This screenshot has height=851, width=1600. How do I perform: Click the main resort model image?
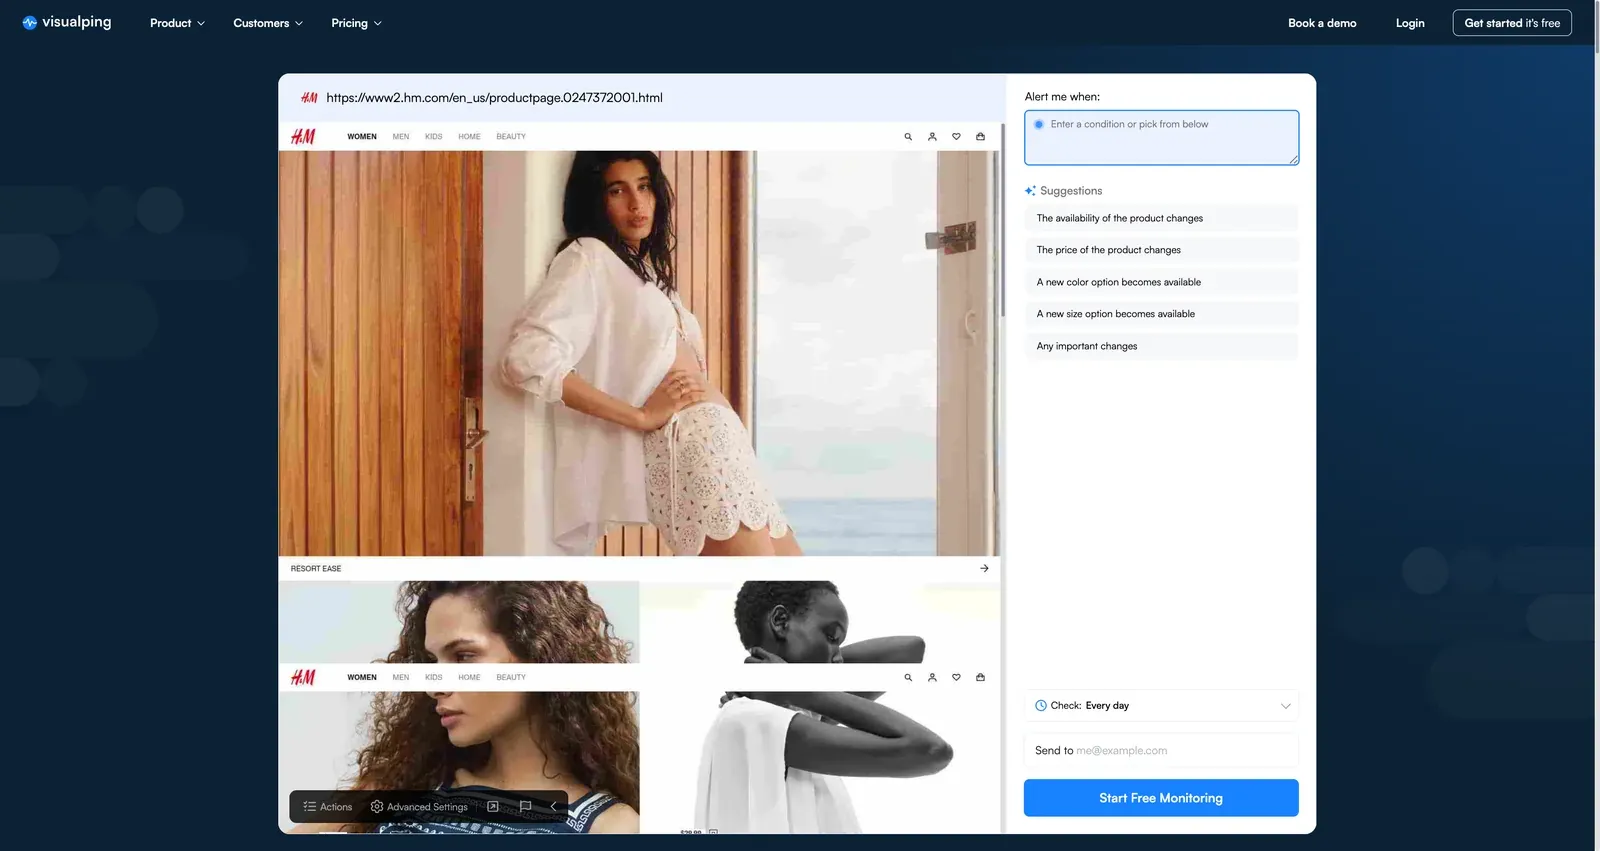click(x=639, y=353)
